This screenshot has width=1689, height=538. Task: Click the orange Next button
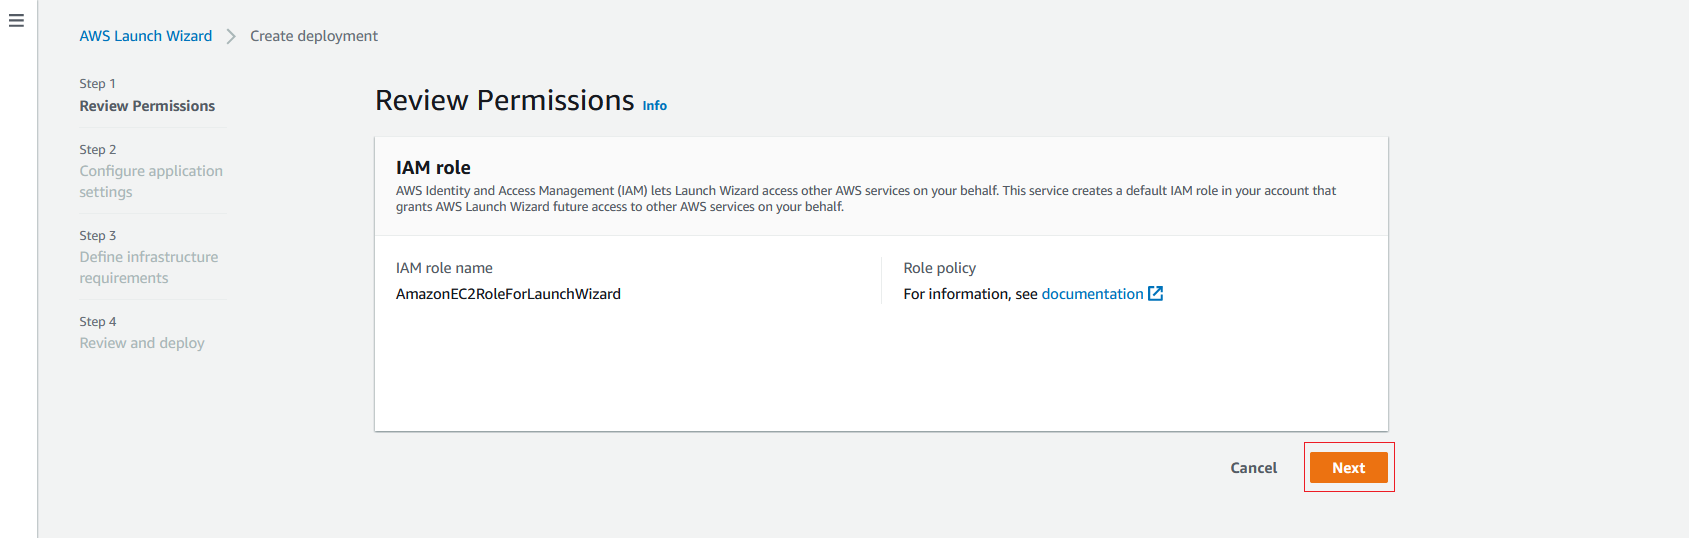pyautogui.click(x=1349, y=468)
